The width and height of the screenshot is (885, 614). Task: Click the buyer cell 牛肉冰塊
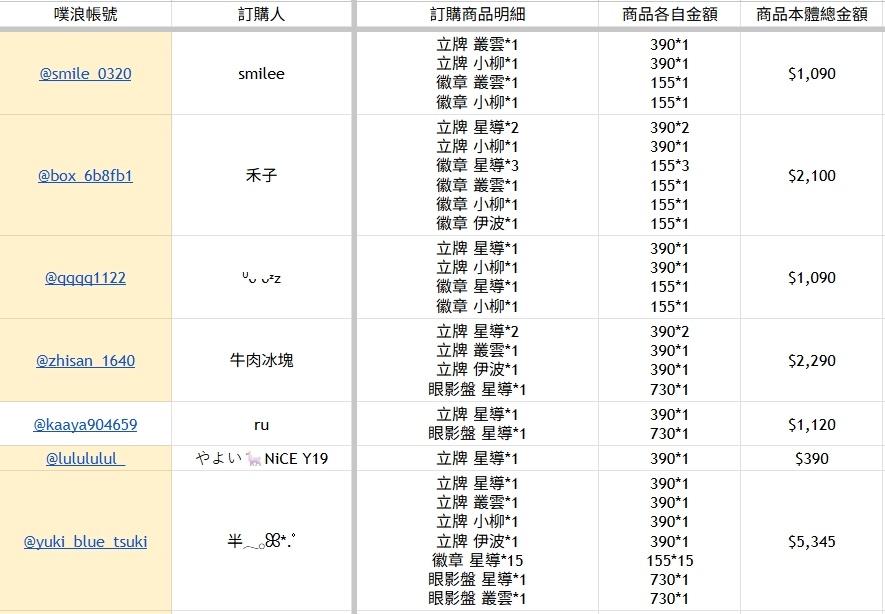point(261,361)
